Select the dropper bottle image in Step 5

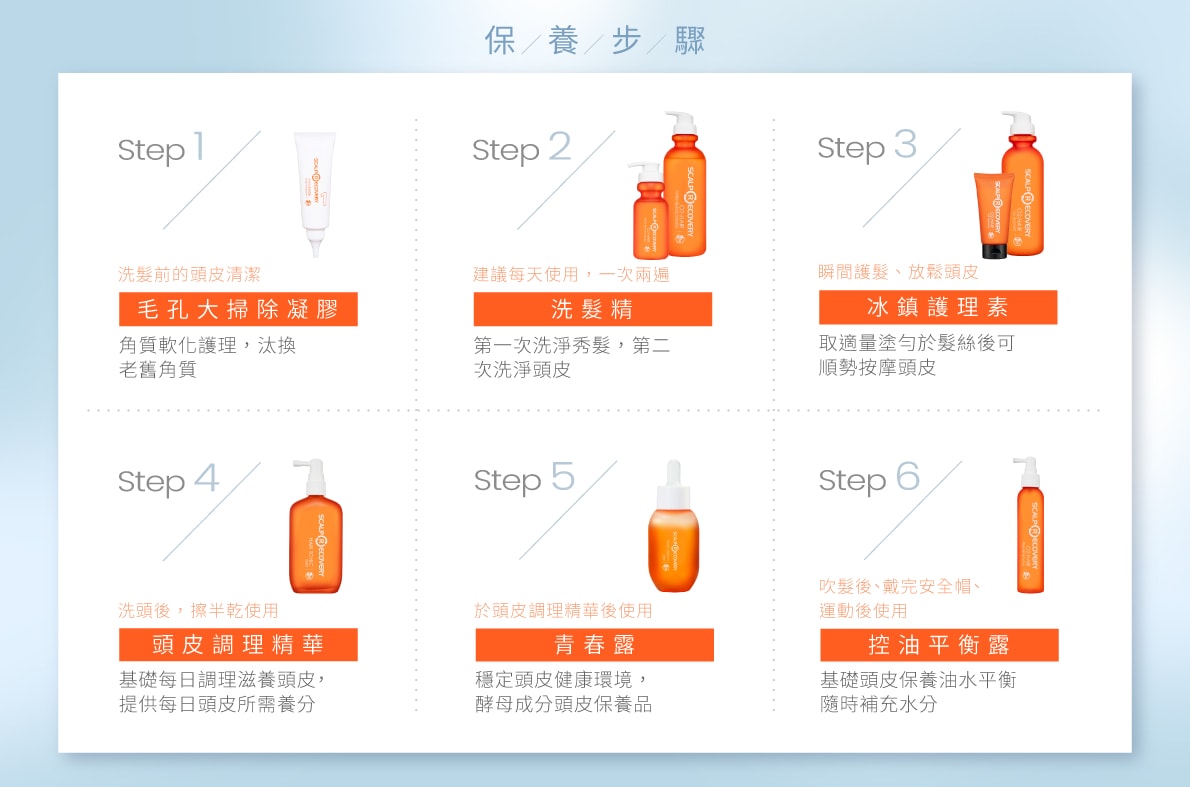coord(672,535)
